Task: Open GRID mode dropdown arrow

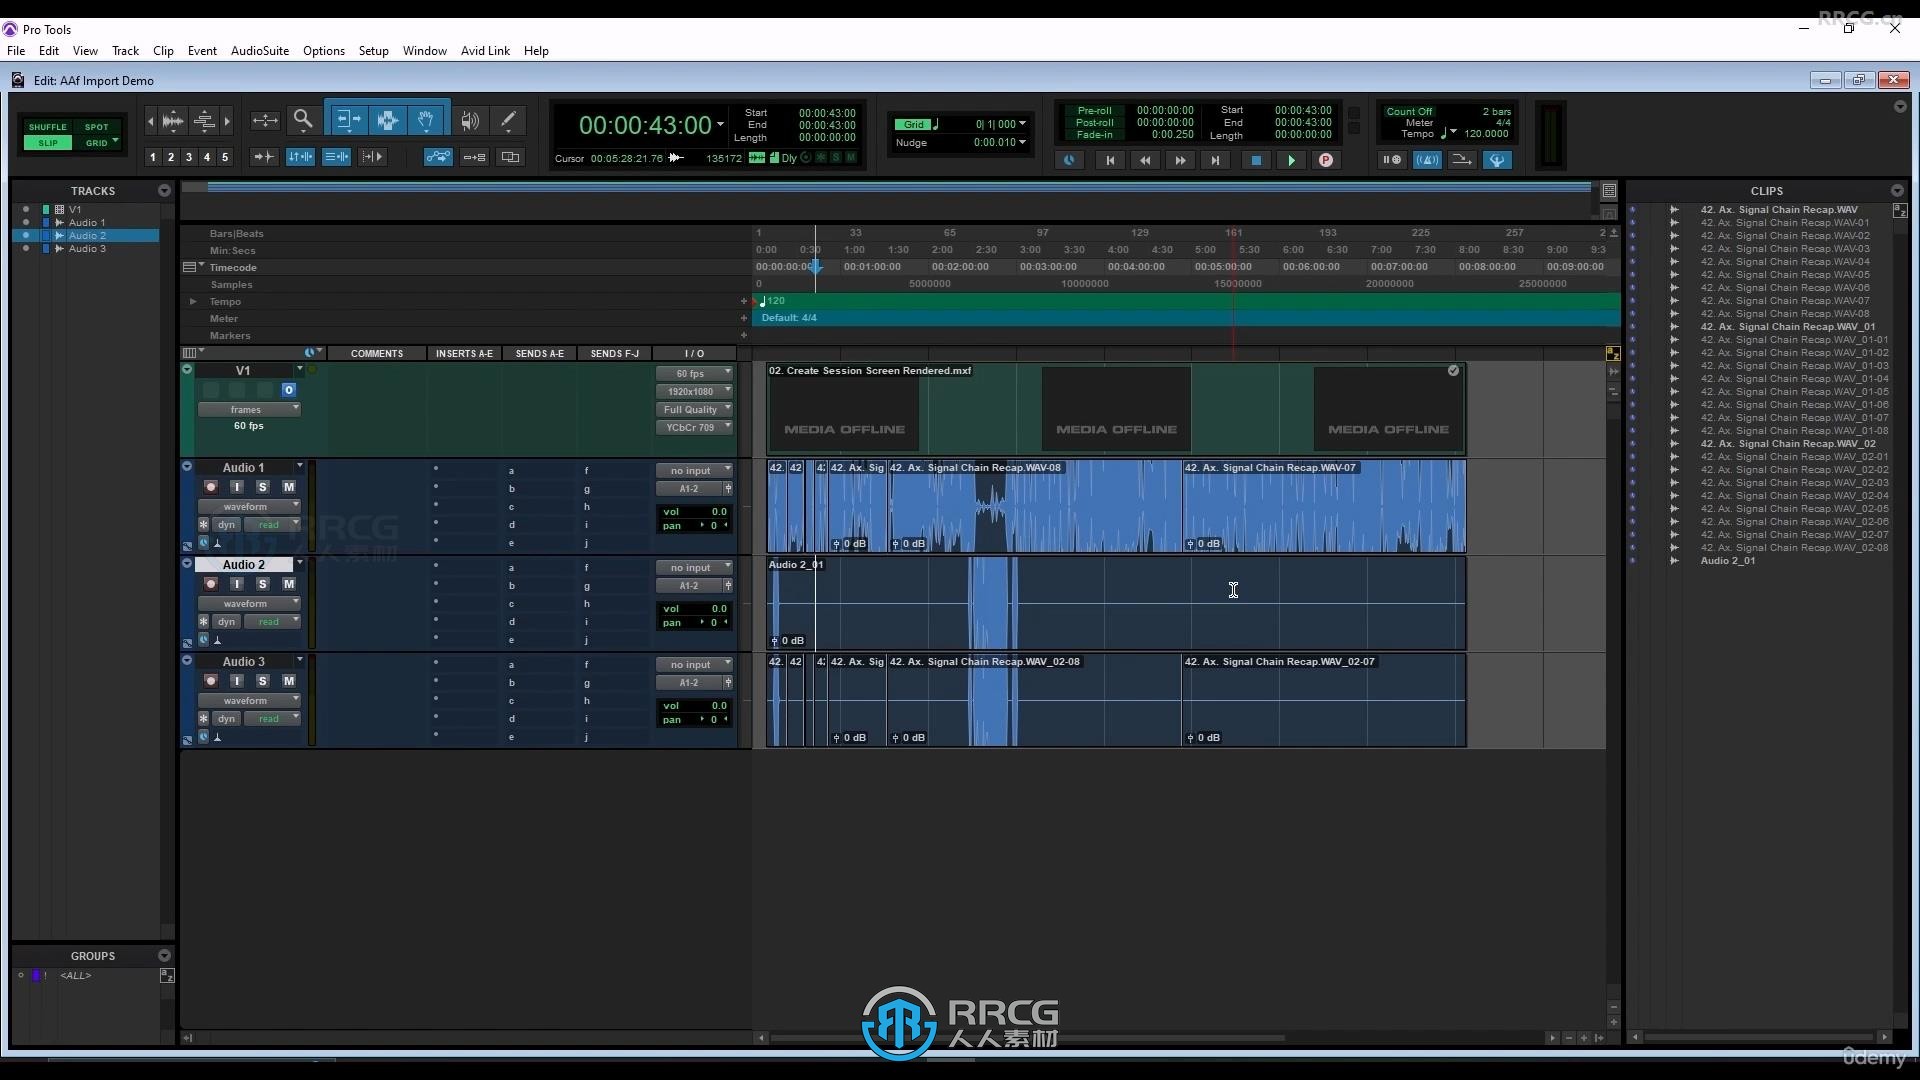Action: tap(115, 141)
